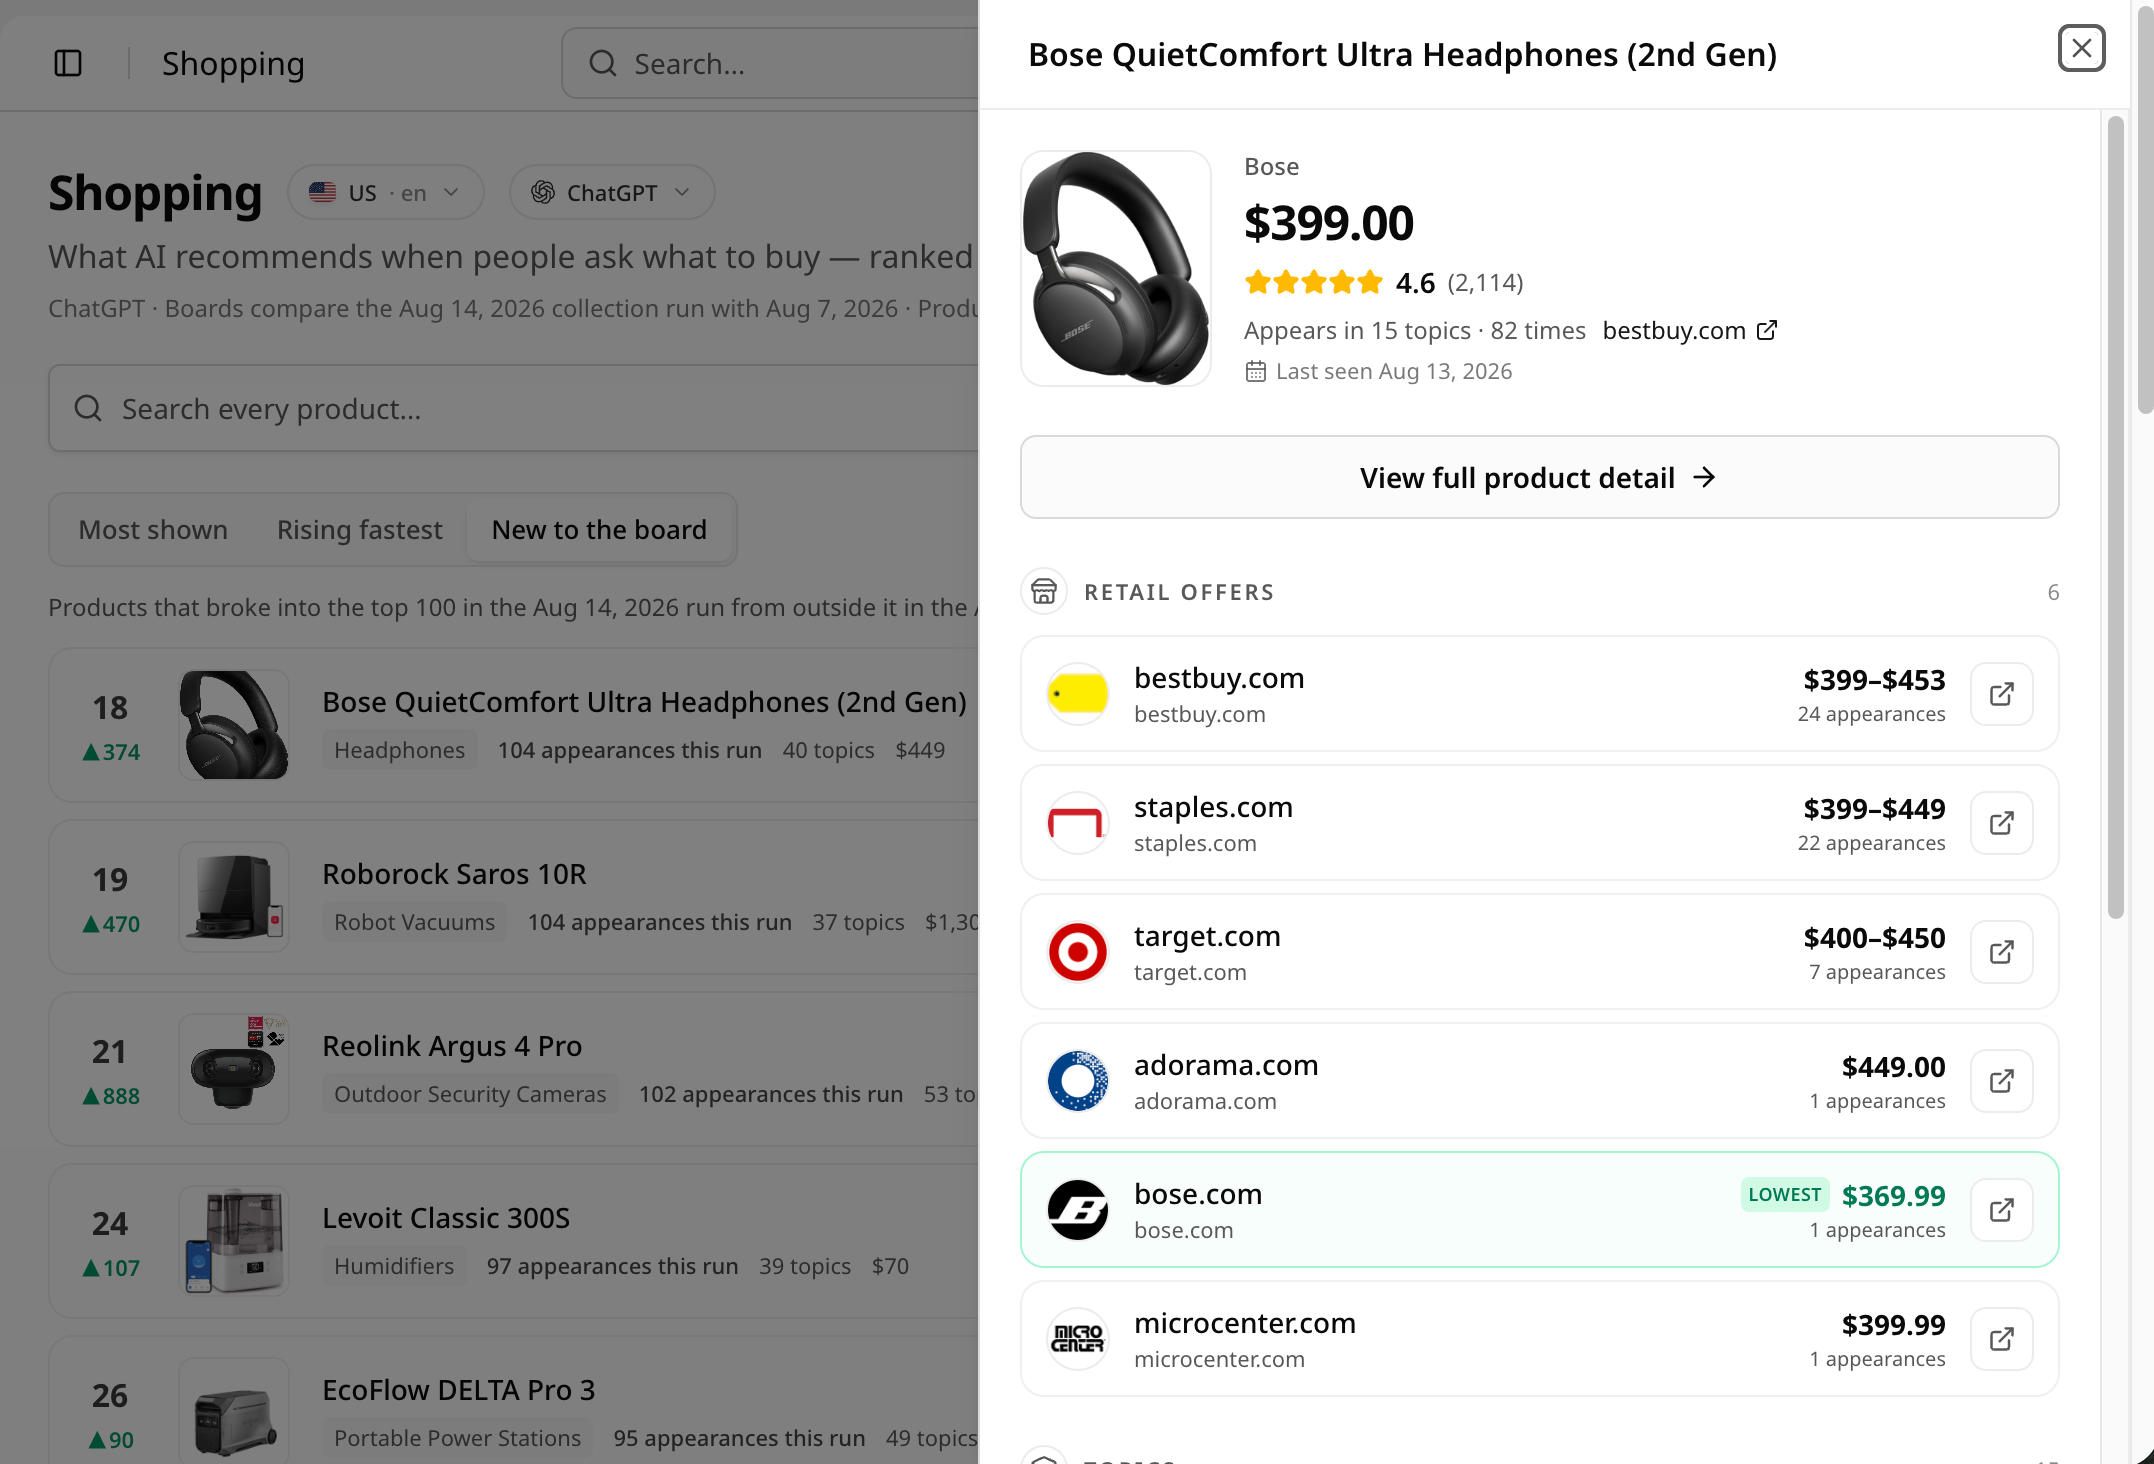Open the Levoit Classic 300S row
Image resolution: width=2154 pixels, height=1464 pixels.
click(514, 1241)
